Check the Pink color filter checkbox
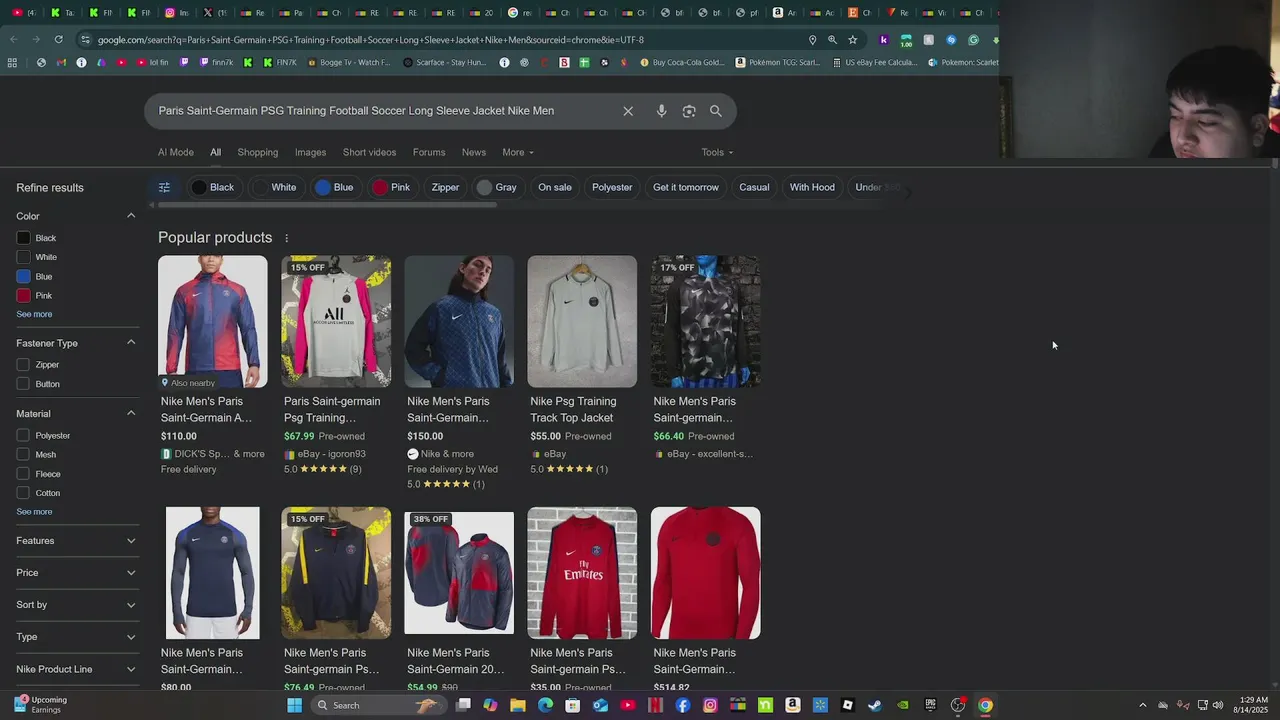Screen dimensions: 1280x720 pyautogui.click(x=23, y=296)
